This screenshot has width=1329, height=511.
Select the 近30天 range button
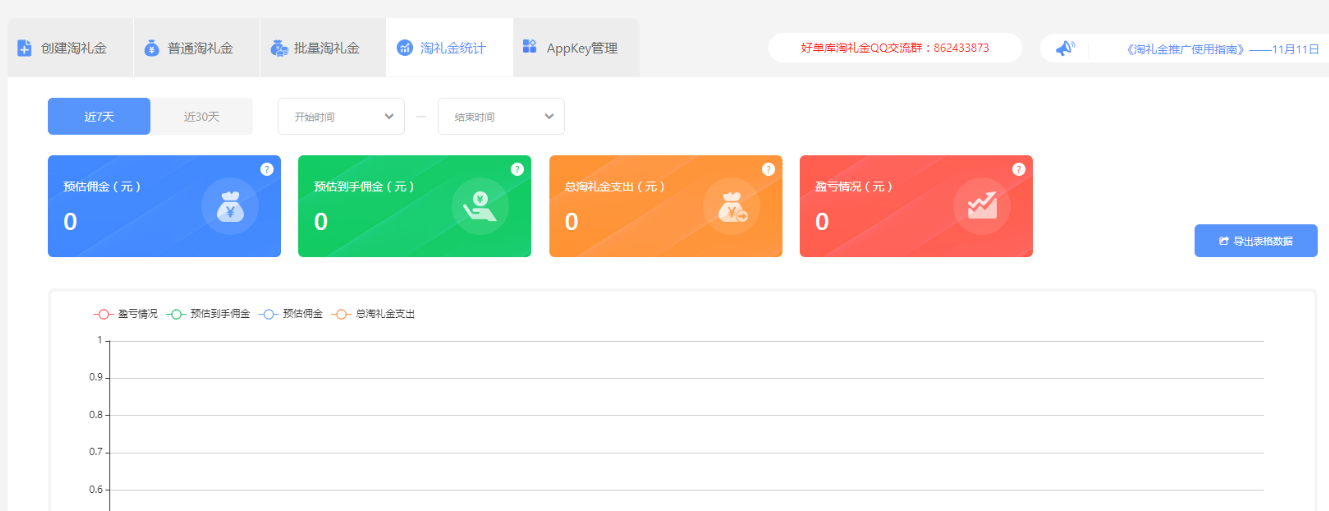tap(201, 116)
